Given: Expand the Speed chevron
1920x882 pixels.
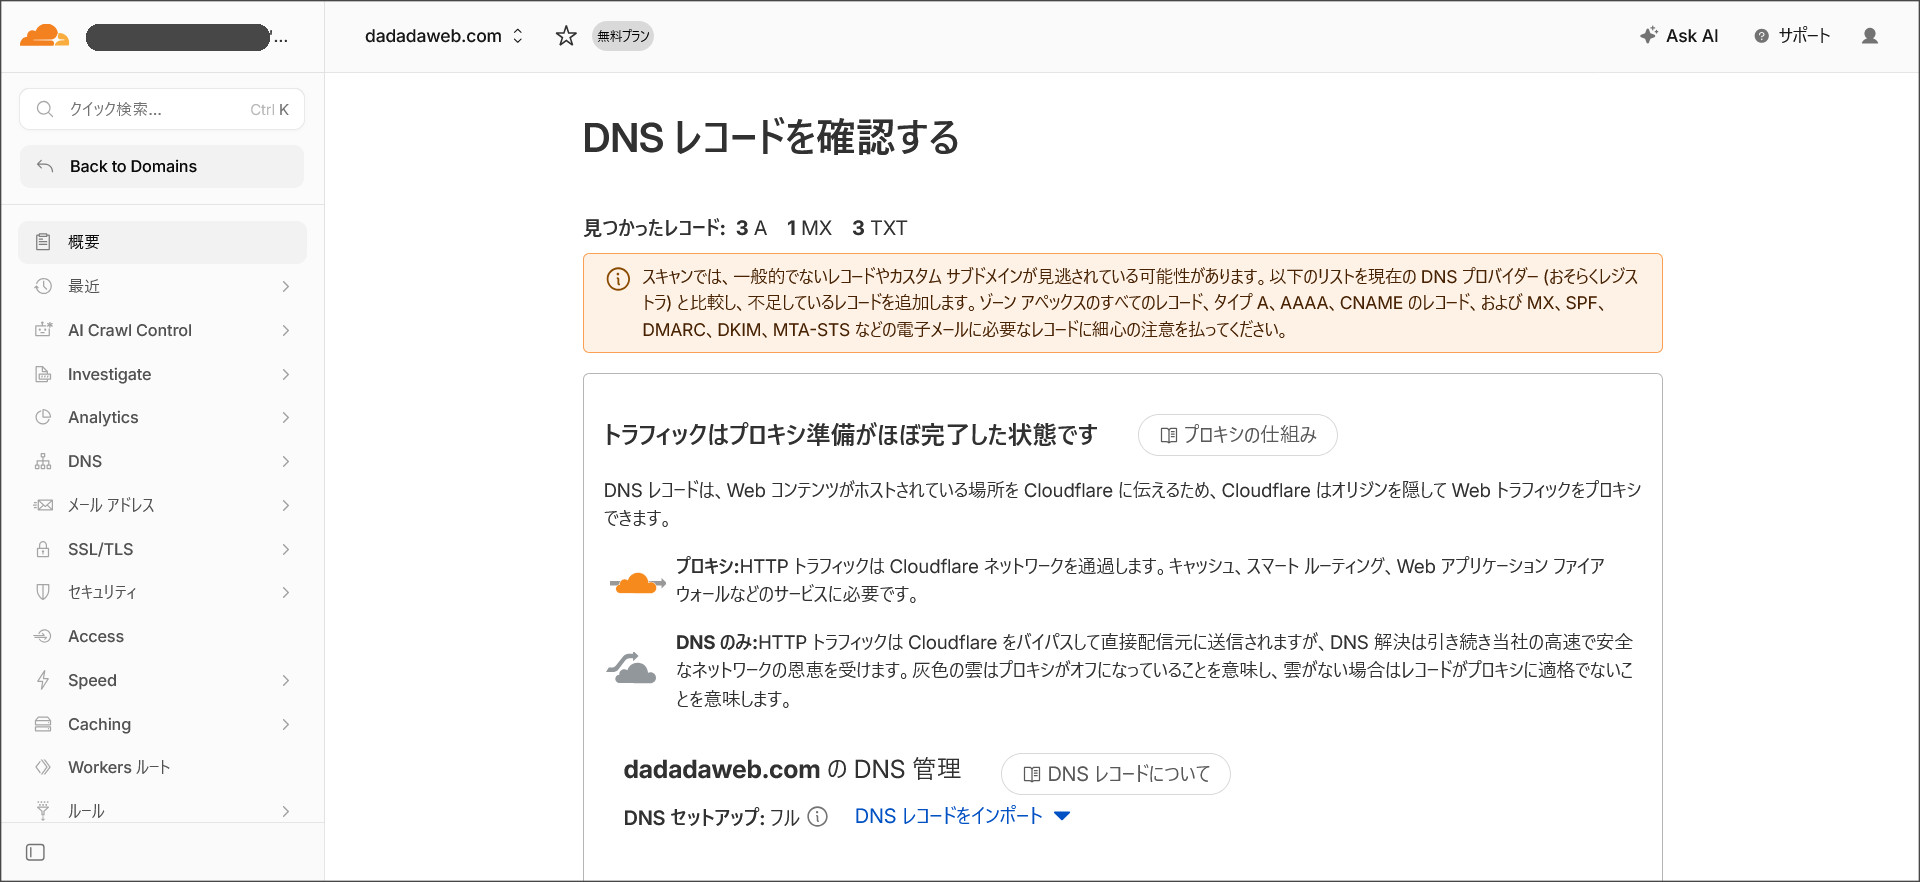Looking at the screenshot, I should click(x=286, y=680).
